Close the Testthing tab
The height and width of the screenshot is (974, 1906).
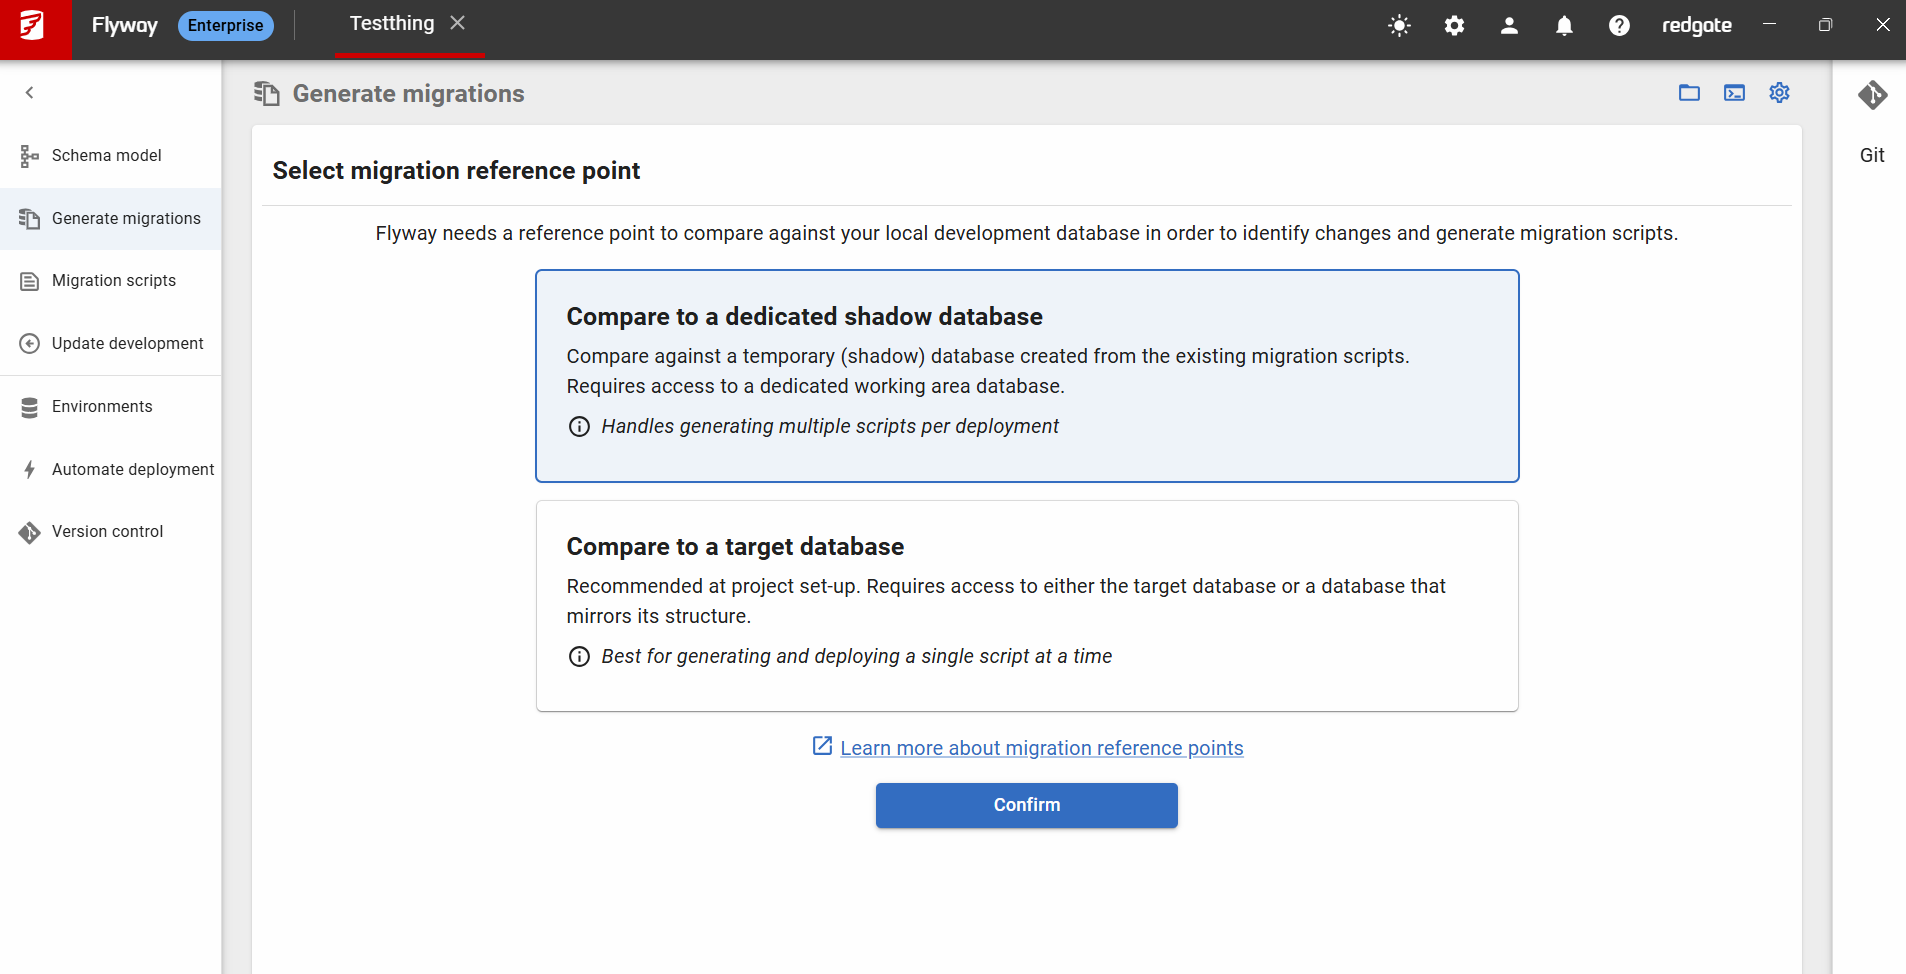click(x=458, y=23)
